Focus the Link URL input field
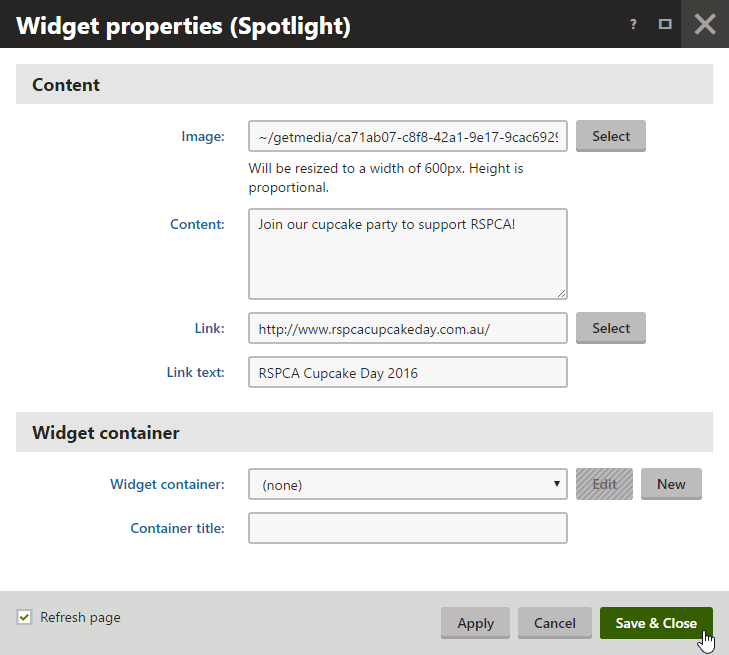 coord(407,328)
